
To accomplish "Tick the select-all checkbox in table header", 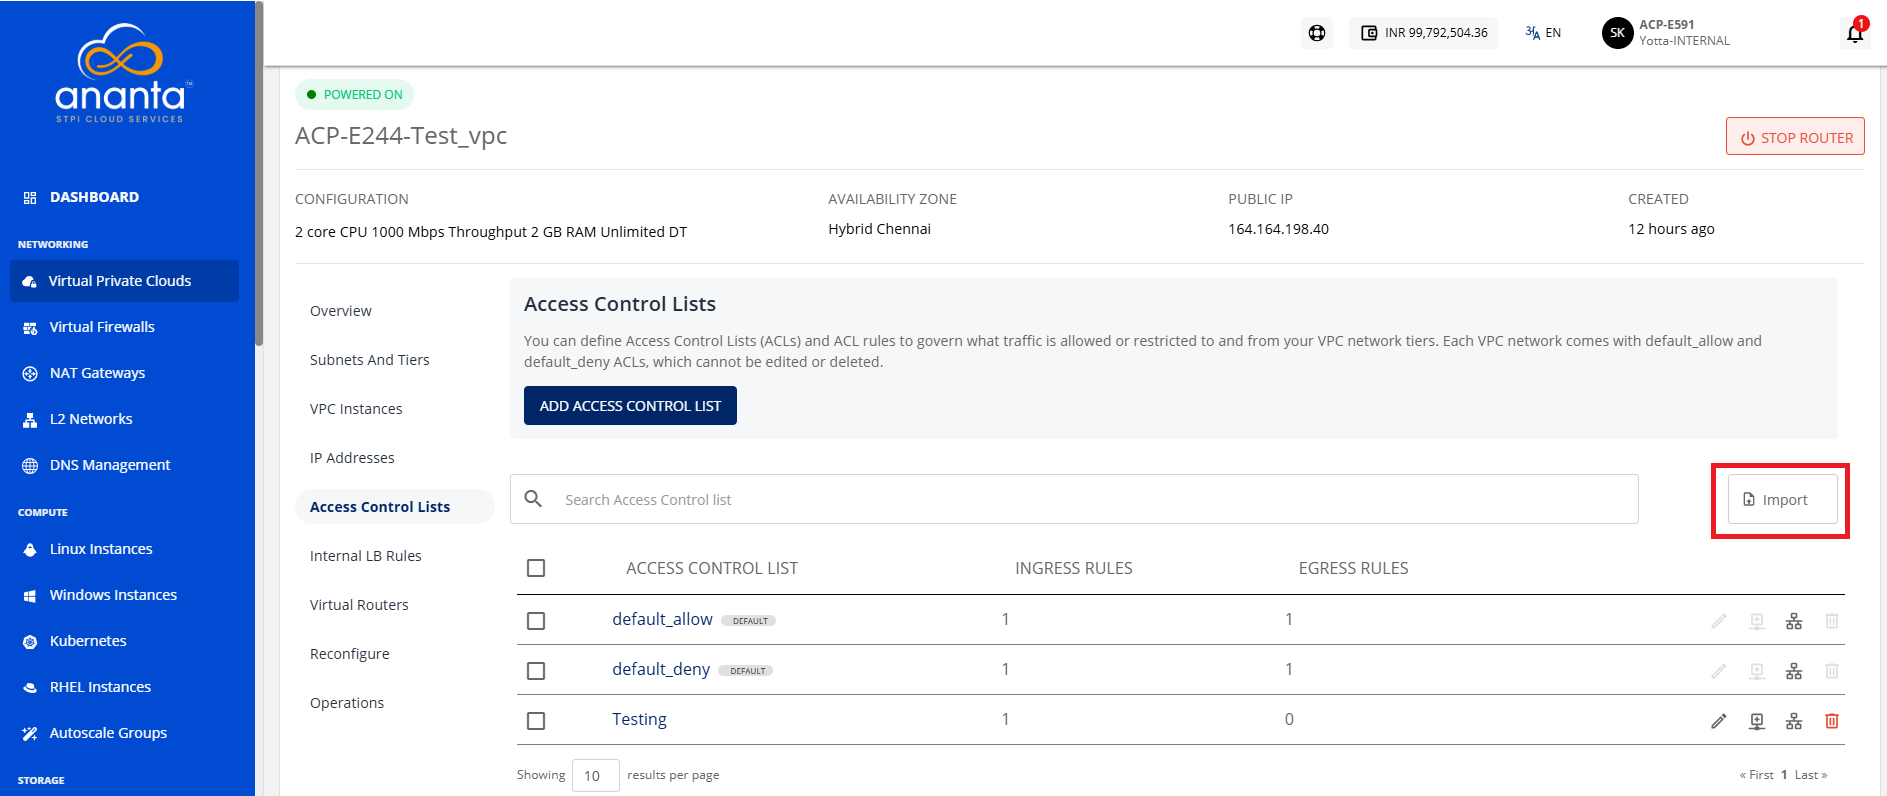I will click(536, 568).
